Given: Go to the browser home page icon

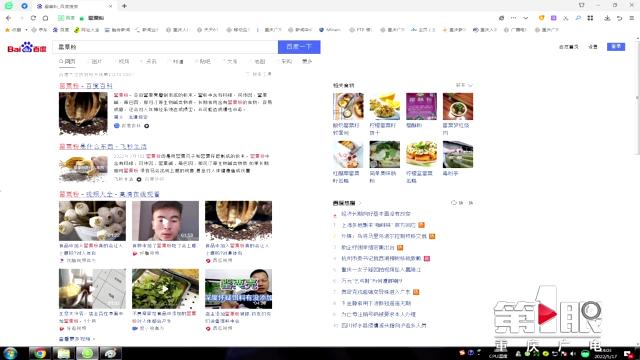Looking at the screenshot, I should [x=46, y=18].
